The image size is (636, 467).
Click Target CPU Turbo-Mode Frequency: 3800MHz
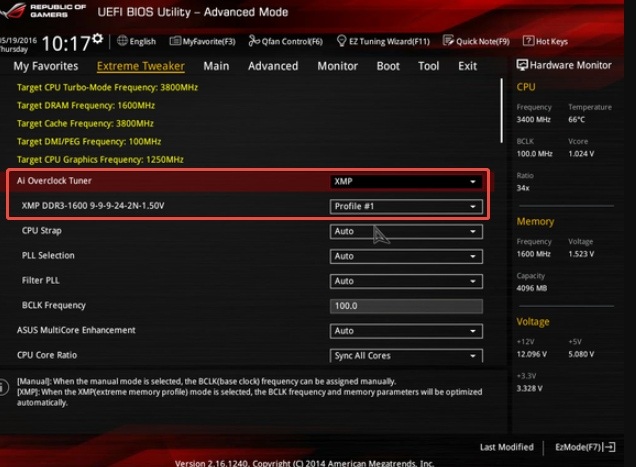coord(107,87)
